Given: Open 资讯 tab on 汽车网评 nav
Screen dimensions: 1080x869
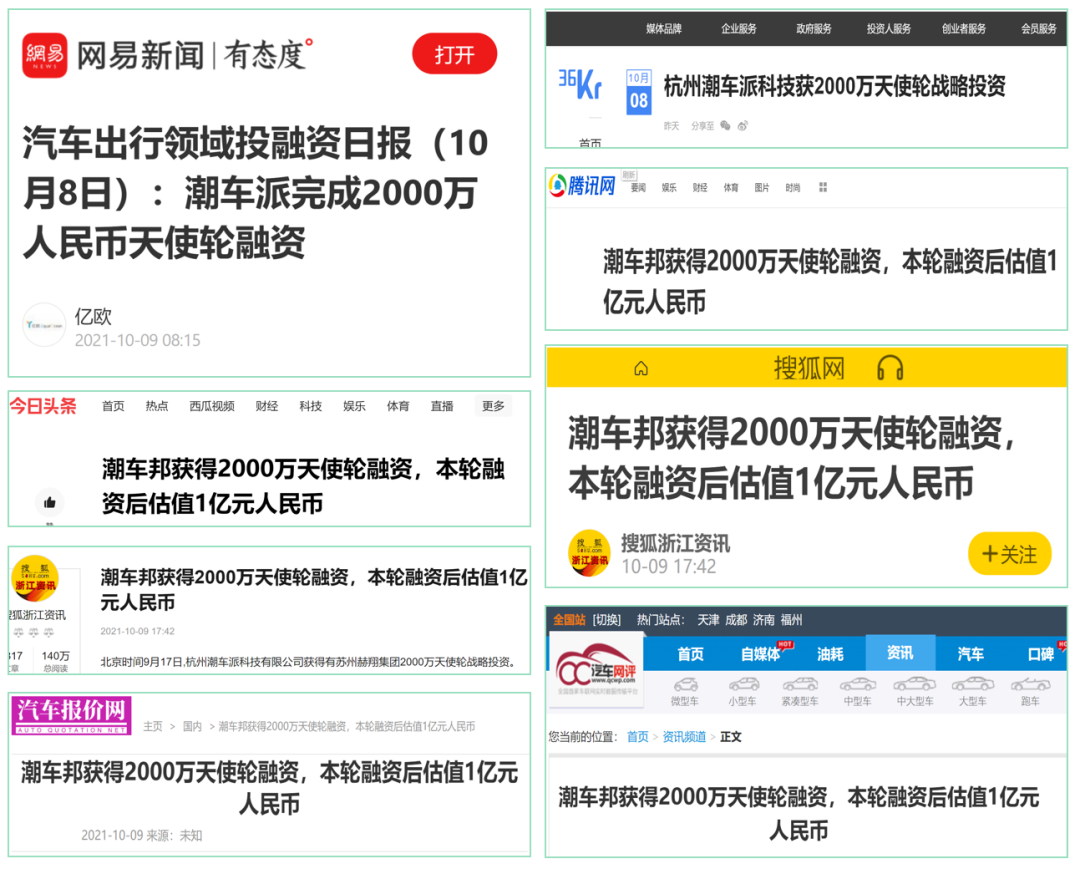Looking at the screenshot, I should click(900, 653).
